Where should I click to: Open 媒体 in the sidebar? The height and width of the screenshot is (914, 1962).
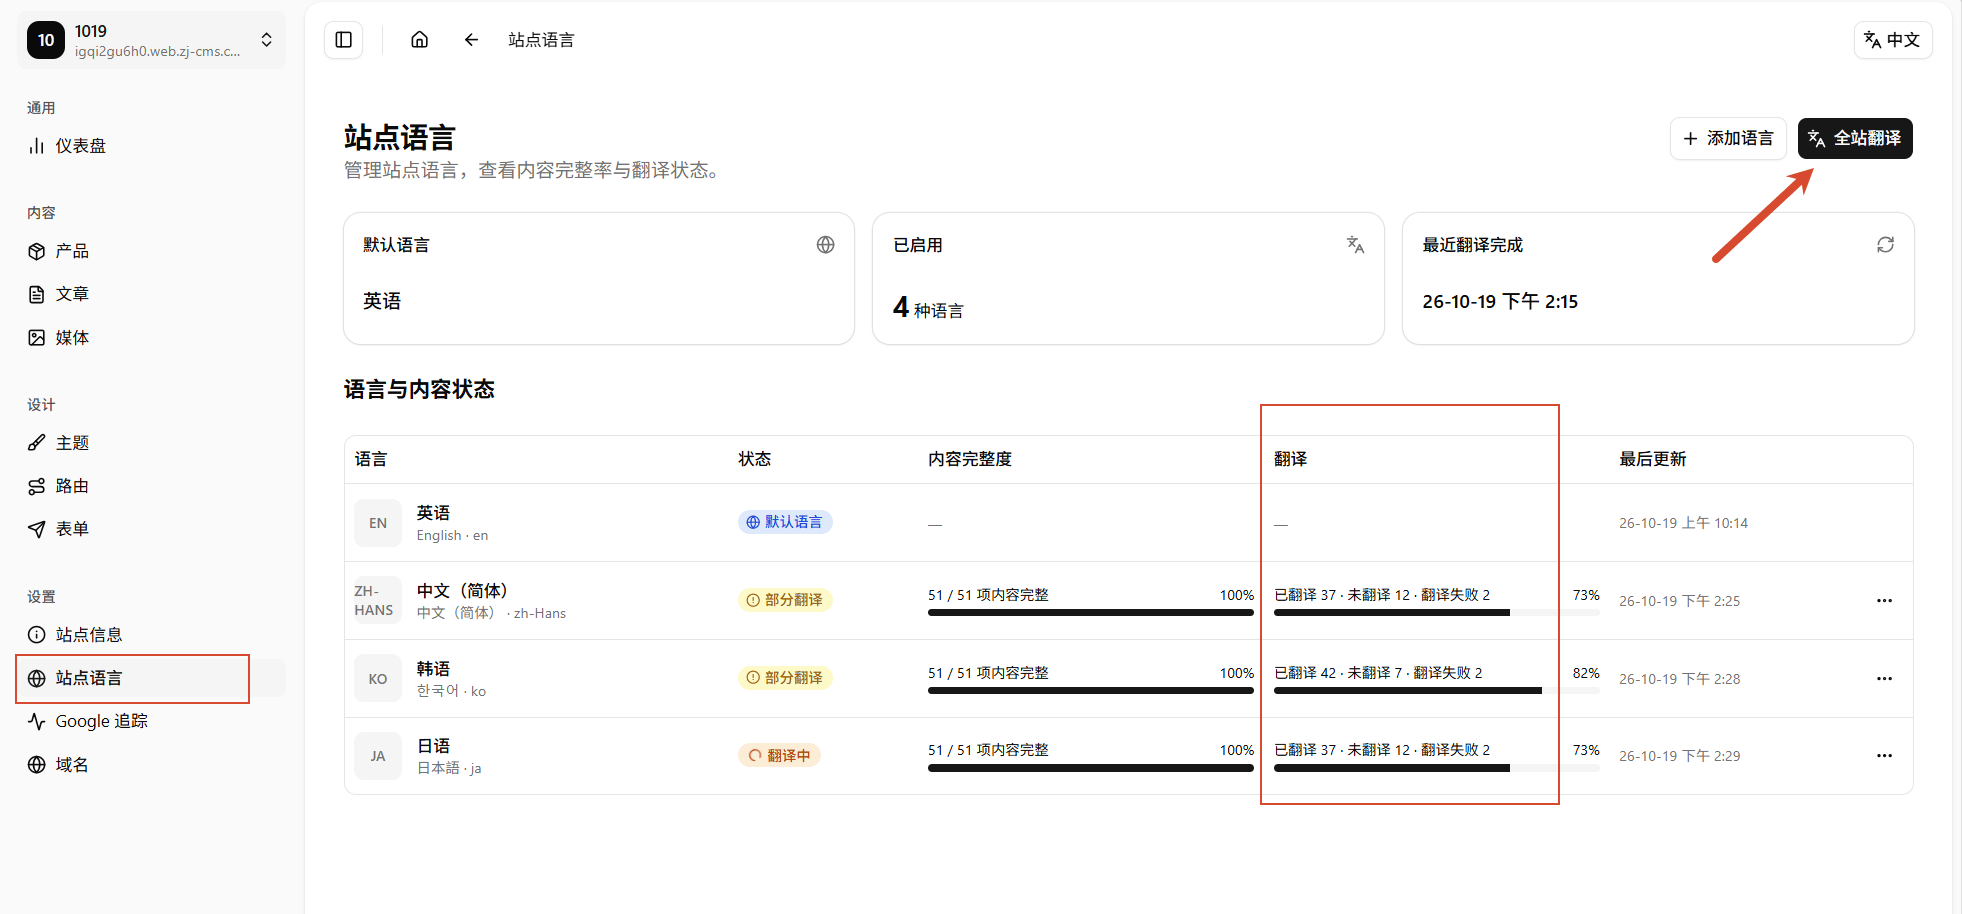click(151, 338)
